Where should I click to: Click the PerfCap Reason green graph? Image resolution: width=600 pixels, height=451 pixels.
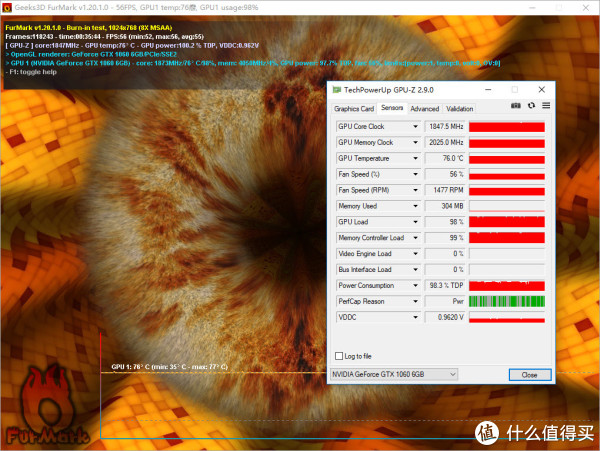coord(507,301)
